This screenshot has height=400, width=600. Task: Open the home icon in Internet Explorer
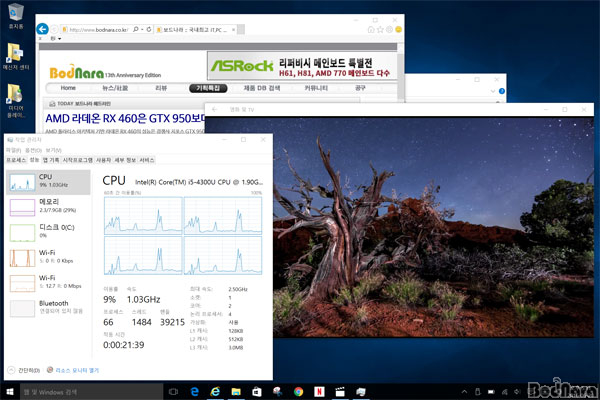coord(370,29)
